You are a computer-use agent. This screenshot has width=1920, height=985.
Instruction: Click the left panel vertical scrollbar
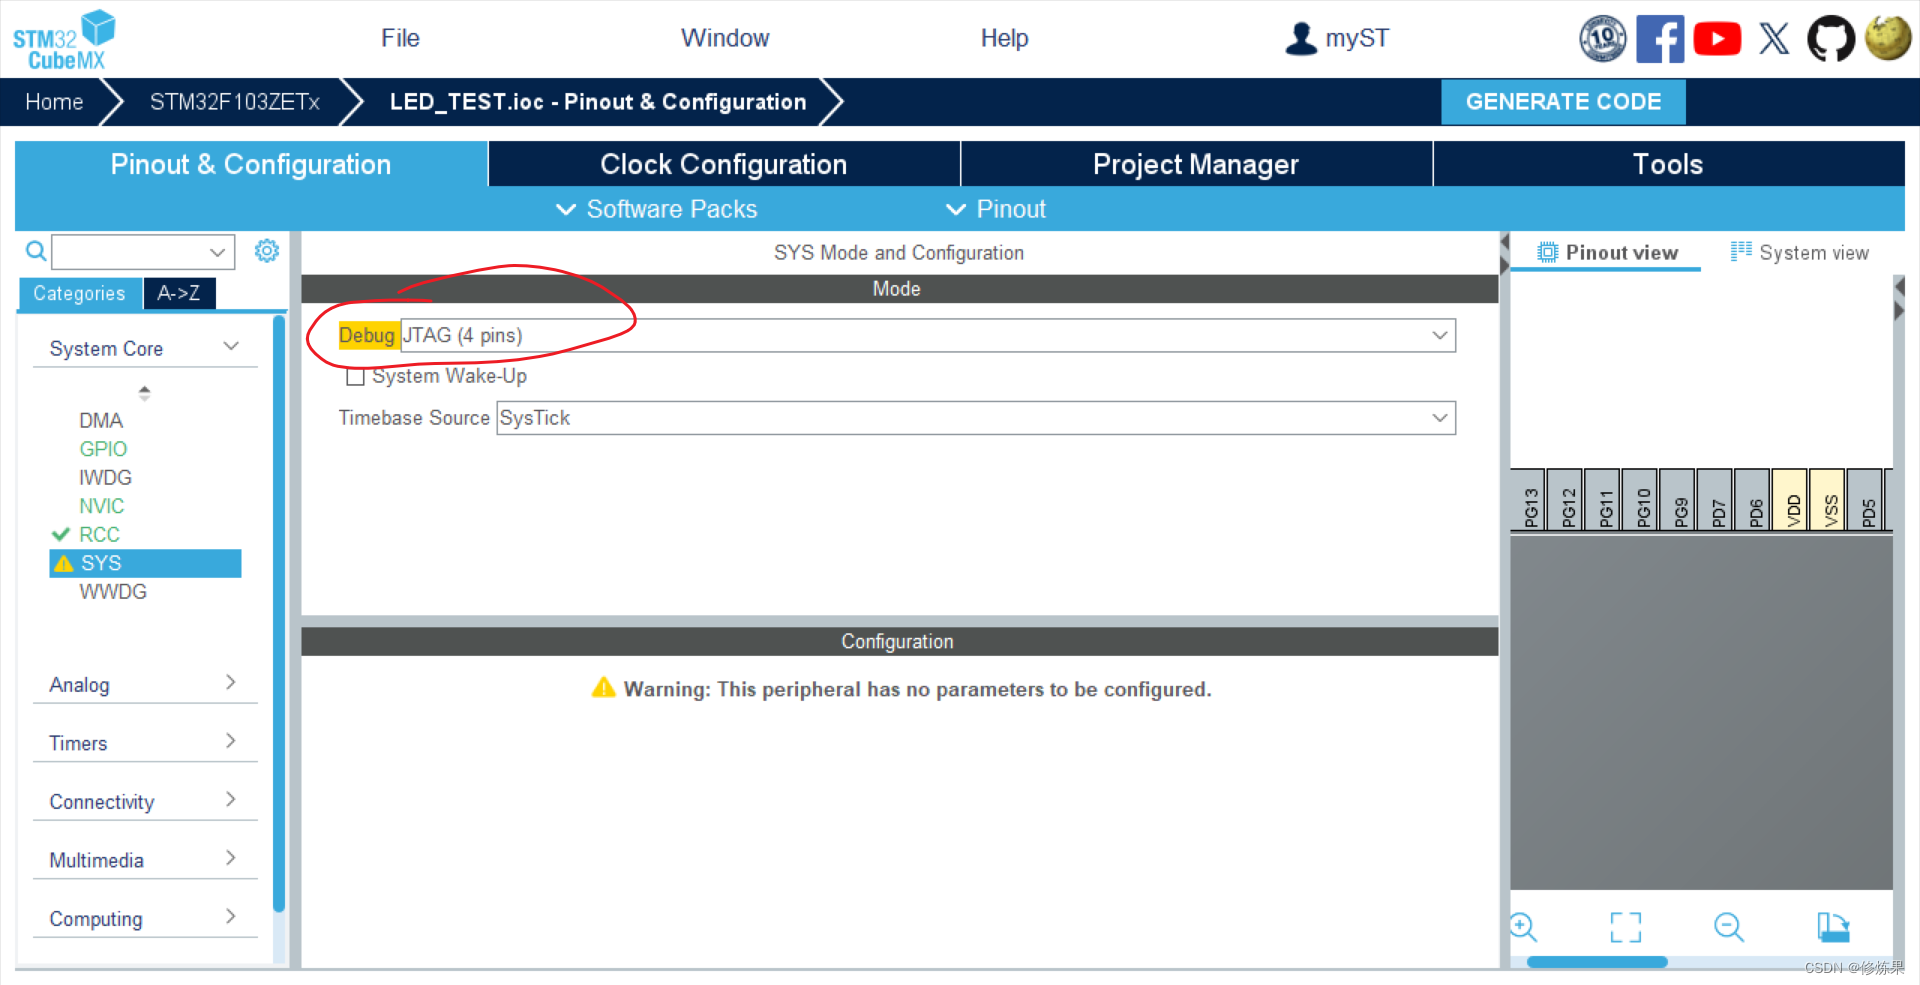[279, 612]
